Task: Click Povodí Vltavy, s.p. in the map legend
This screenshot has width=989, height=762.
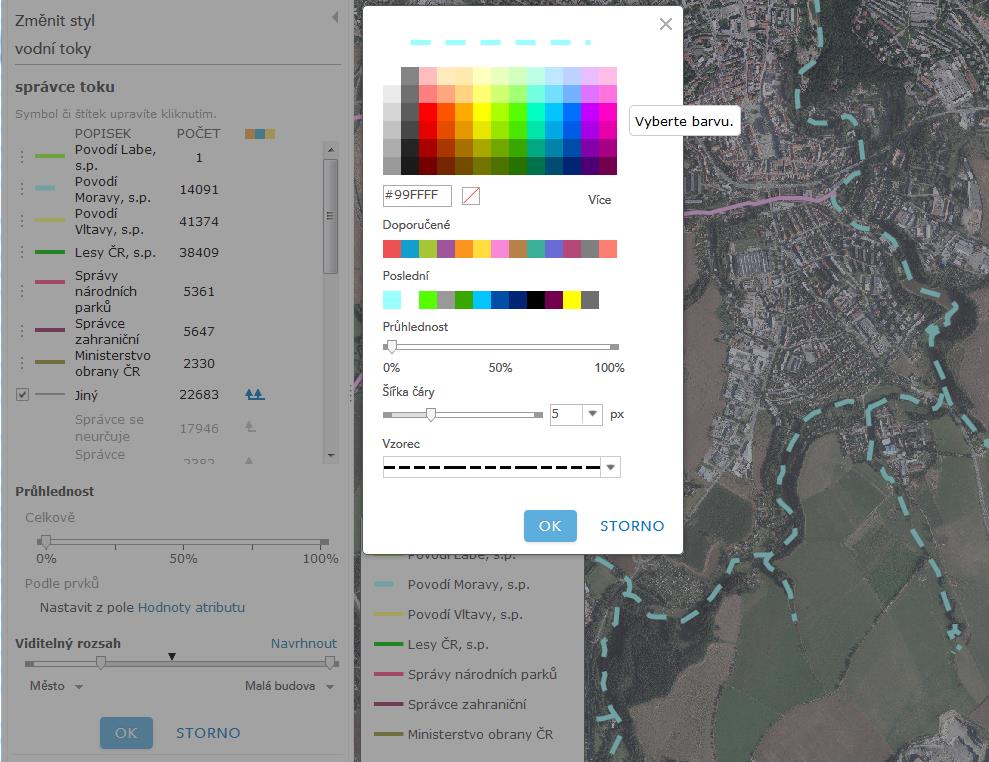Action: pos(465,614)
